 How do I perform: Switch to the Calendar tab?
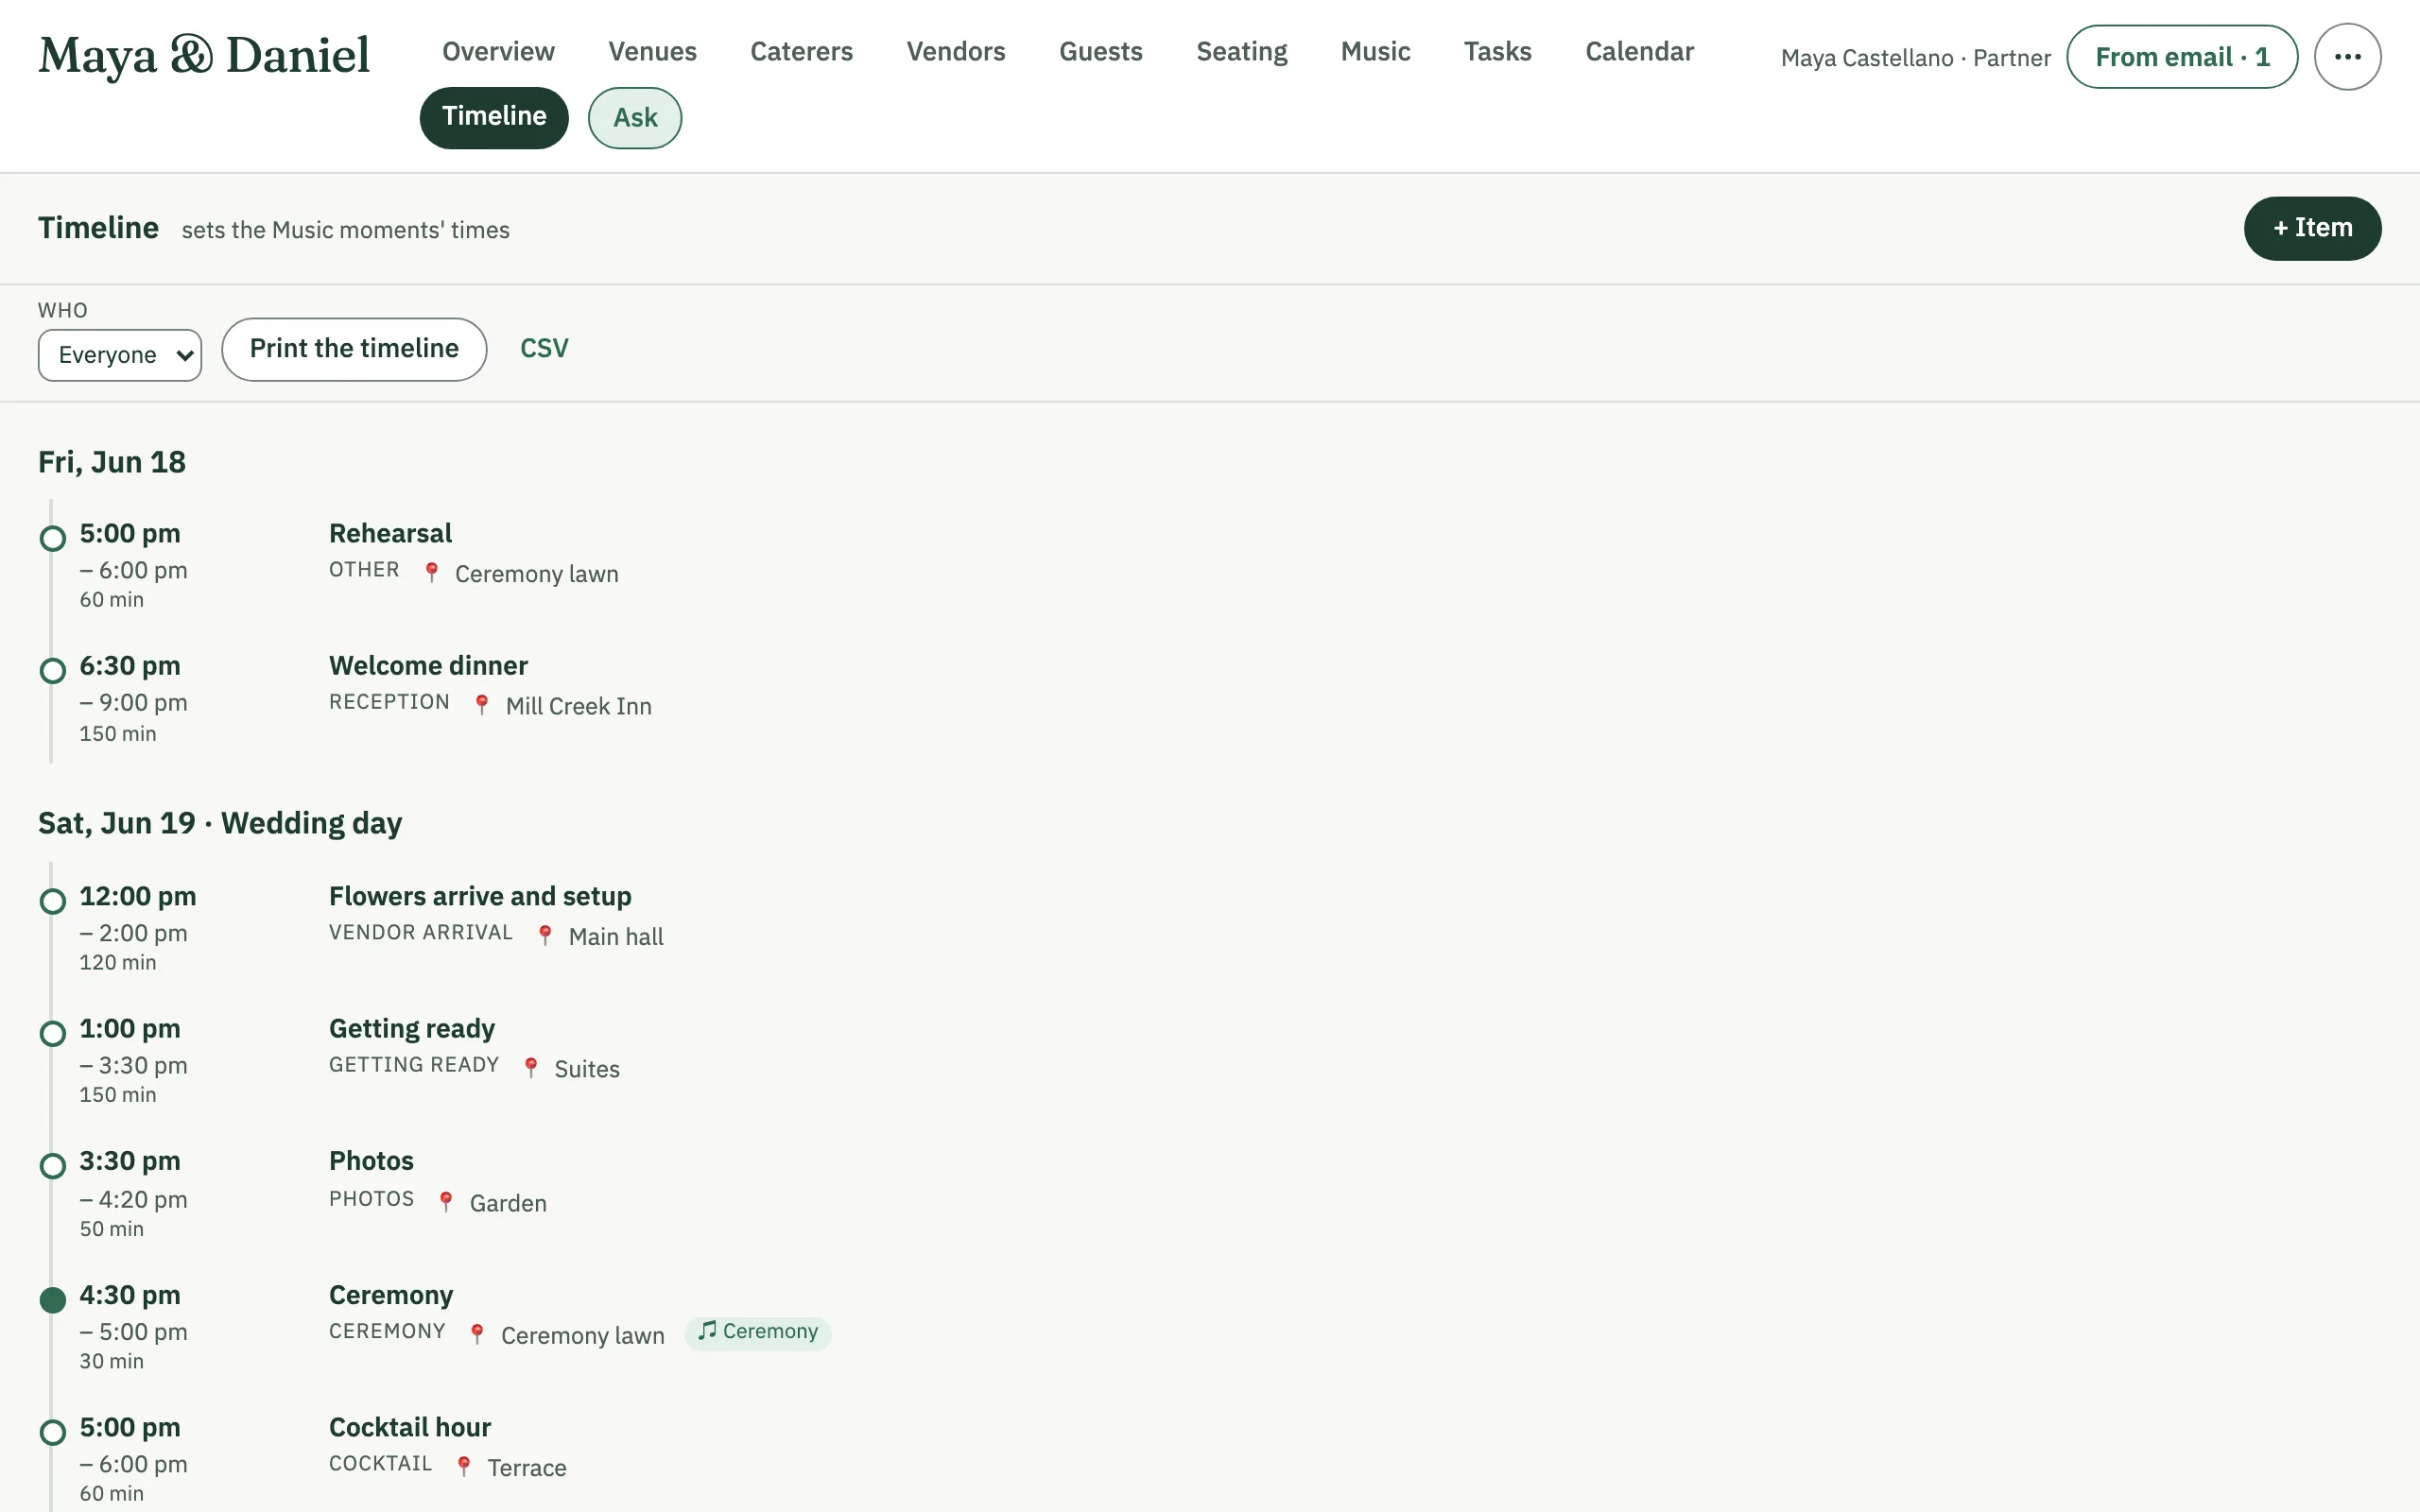click(1639, 52)
